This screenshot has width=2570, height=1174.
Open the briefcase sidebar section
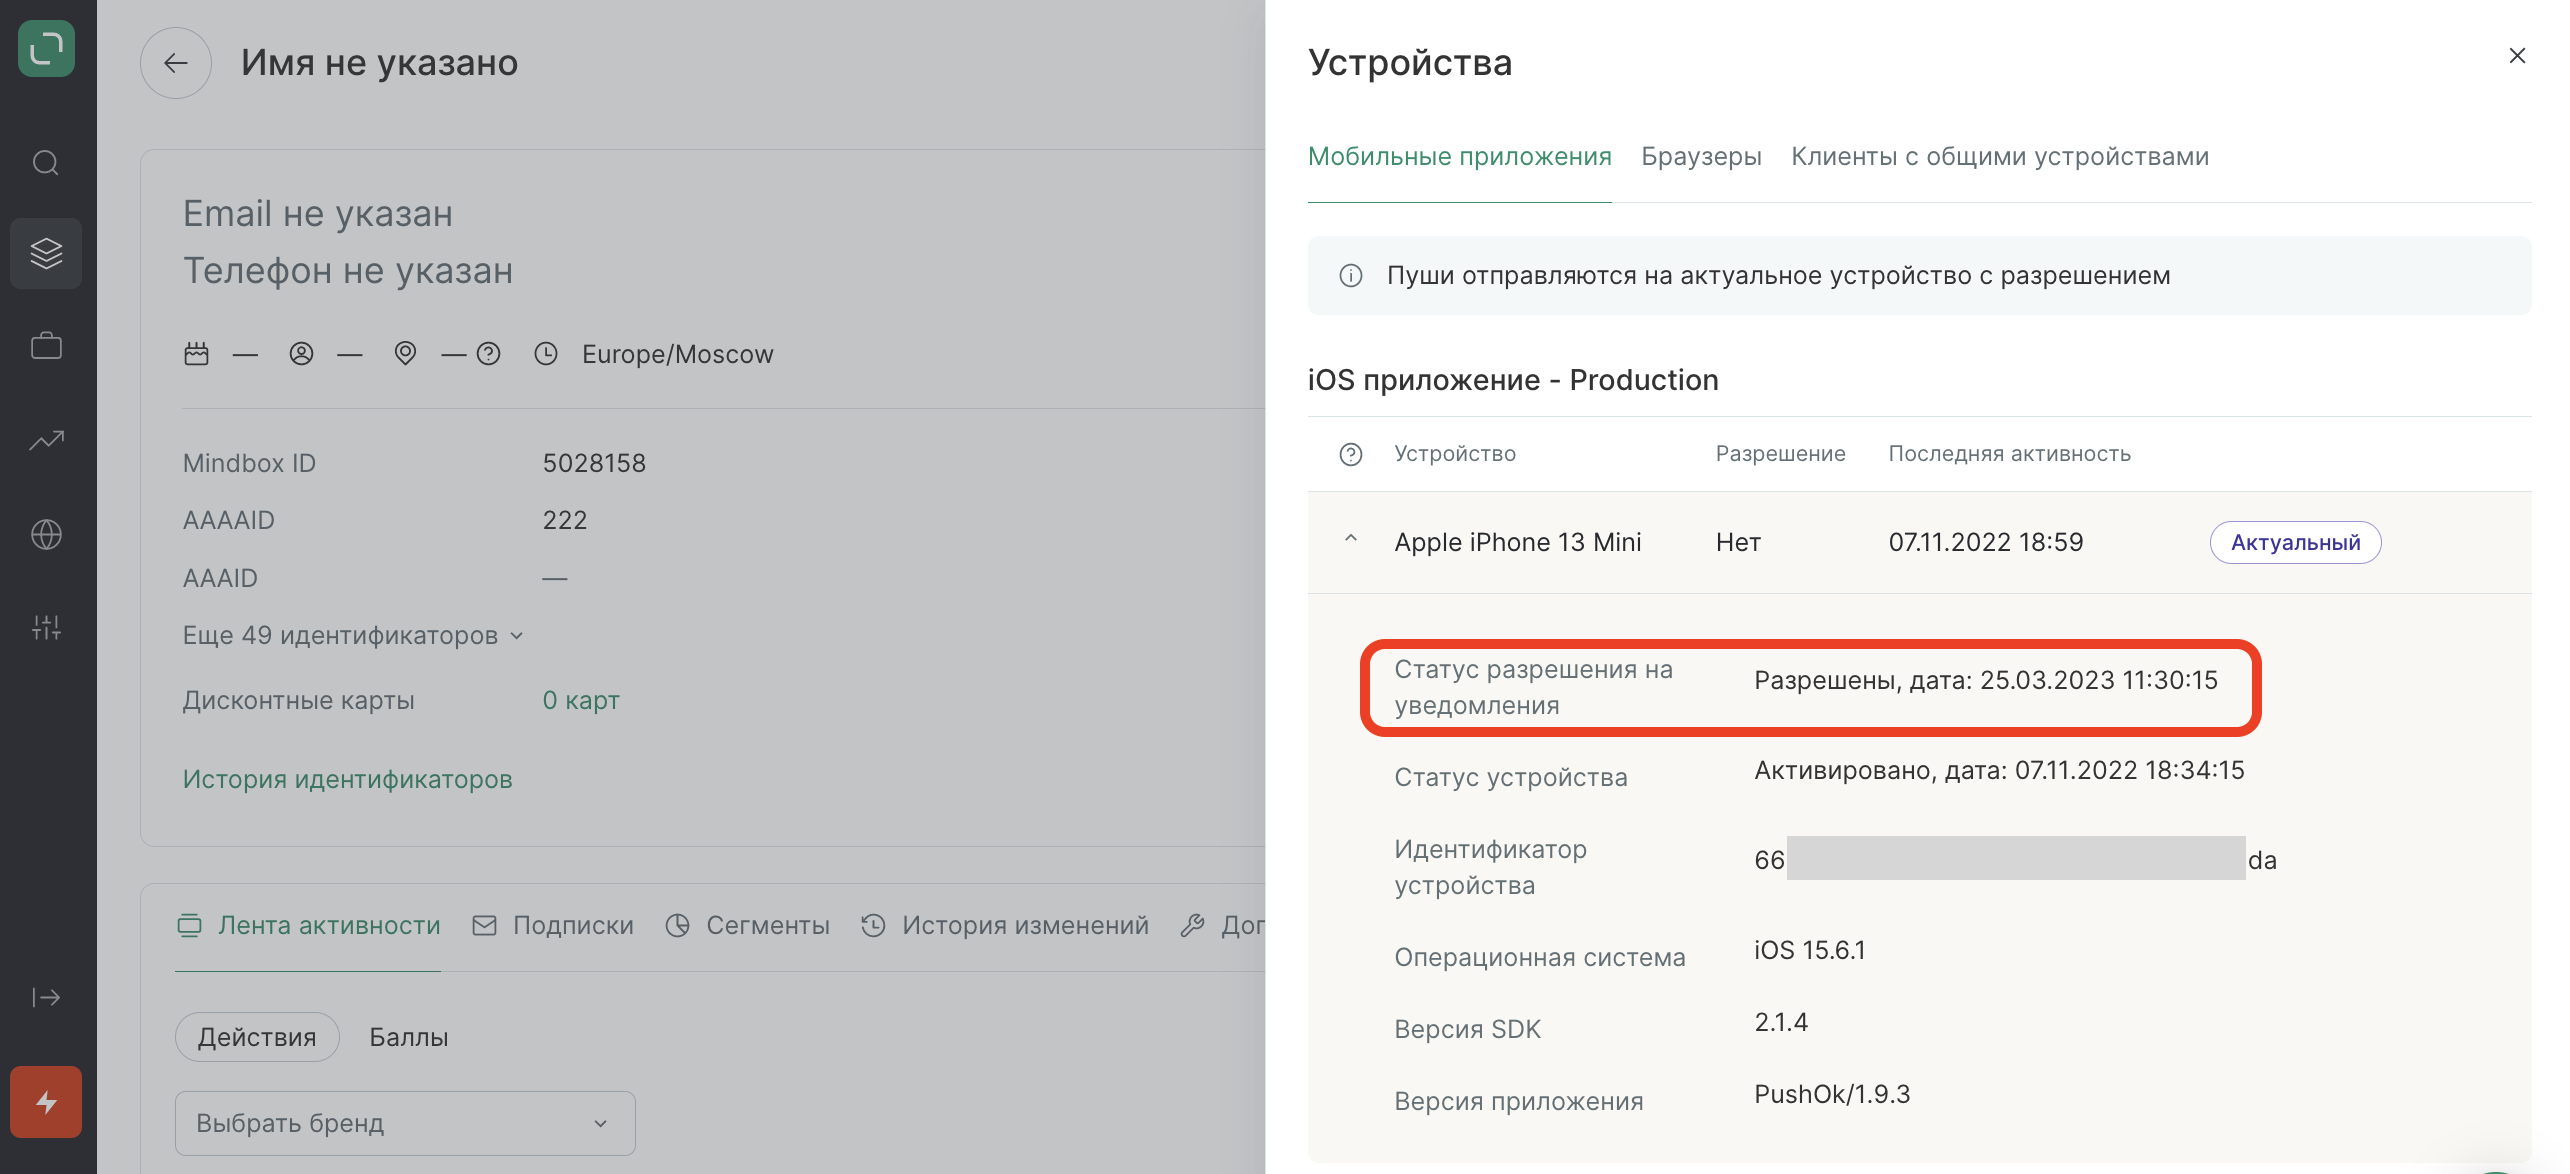[x=46, y=346]
